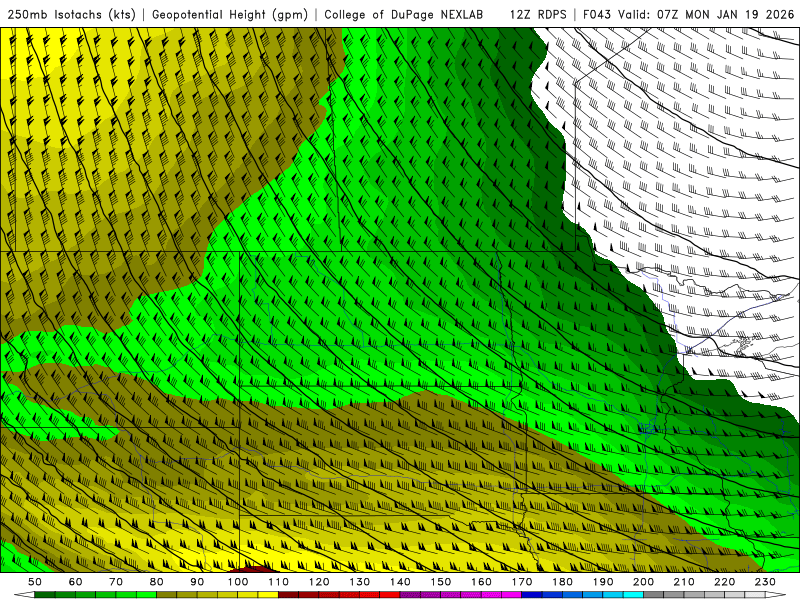Screen dimensions: 800x600
Task: Select the cyan swatch just before 200
Action: pyautogui.click(x=634, y=594)
